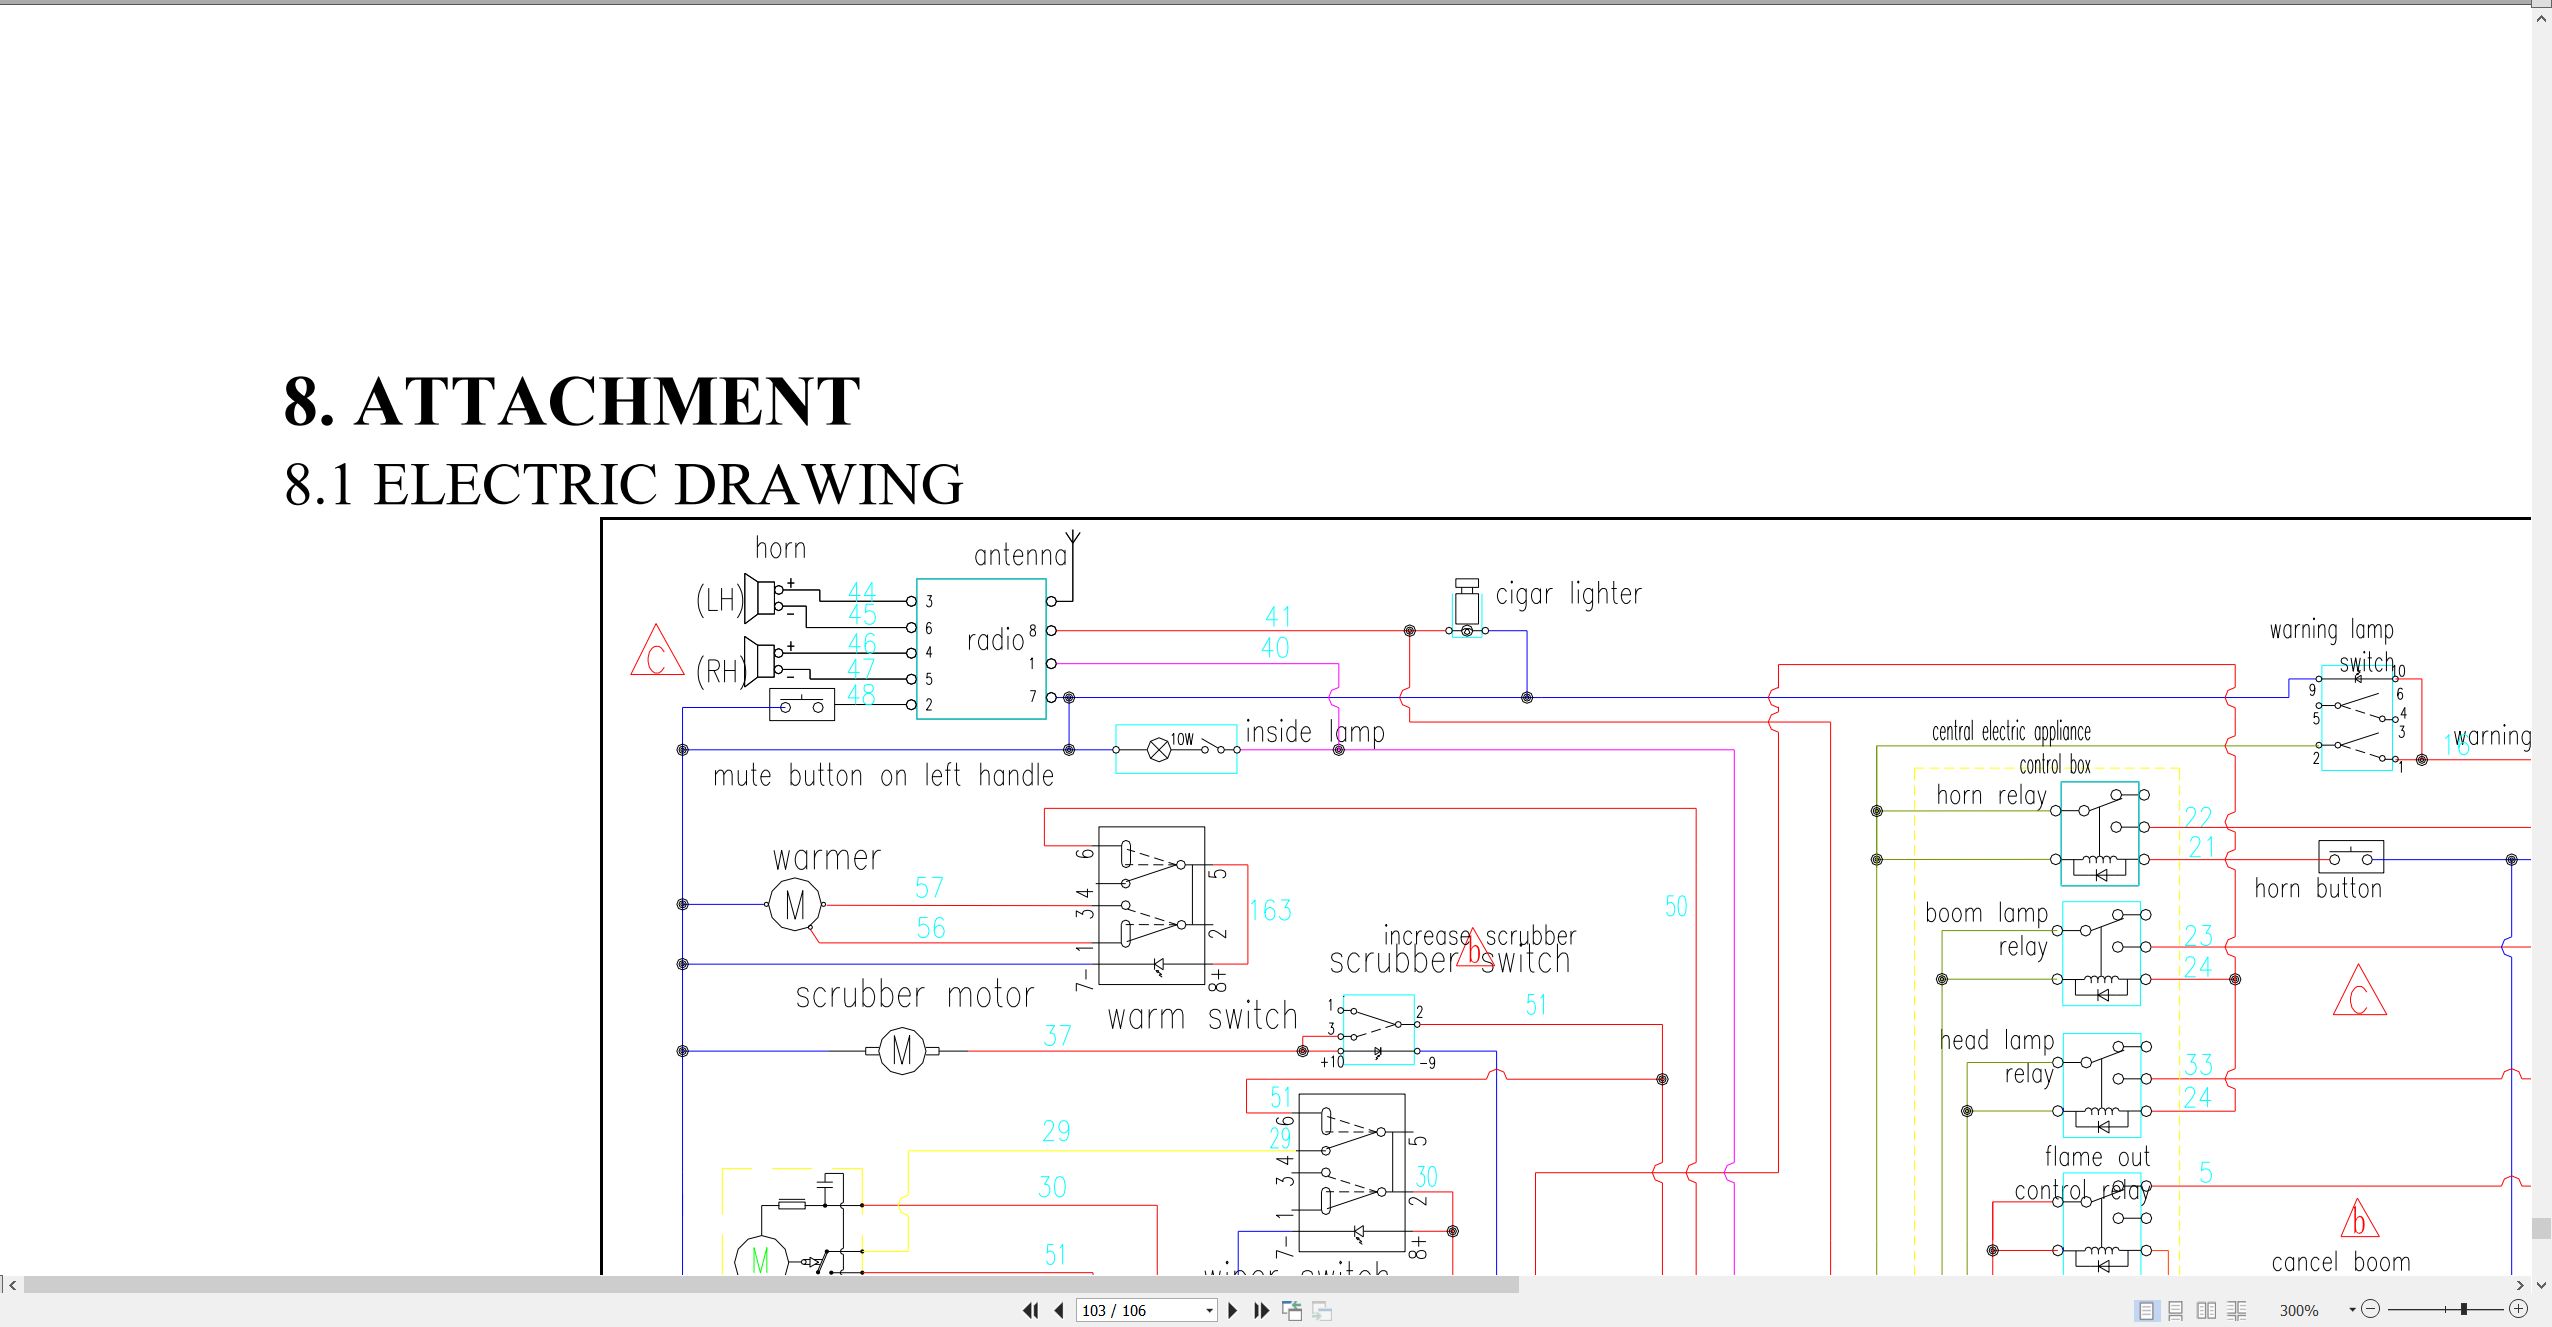Open the zoom level dropdown arrow
This screenshot has height=1327, width=2552.
point(2352,1310)
